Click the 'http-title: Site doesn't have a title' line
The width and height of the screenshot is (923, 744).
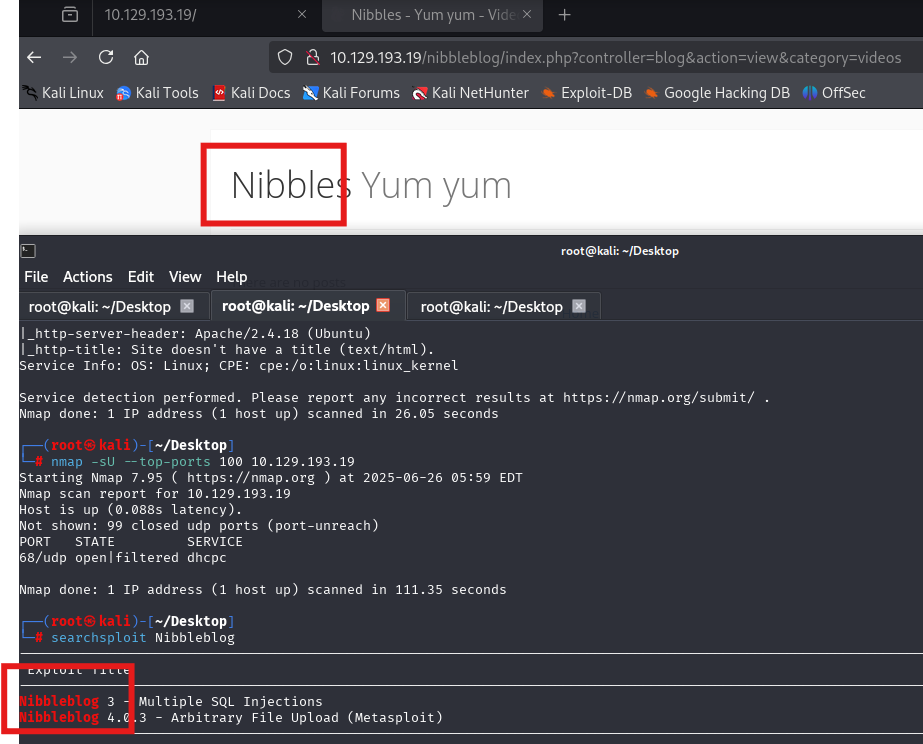tap(227, 350)
